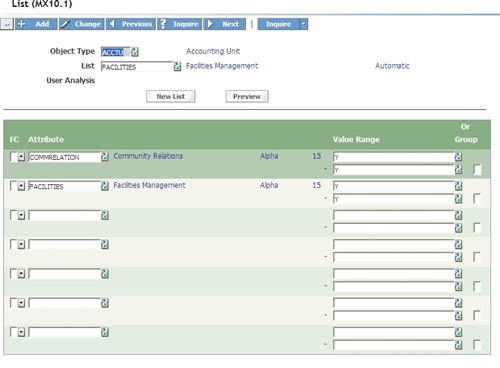
Task: Go to Next record in toolbar
Action: tap(225, 24)
